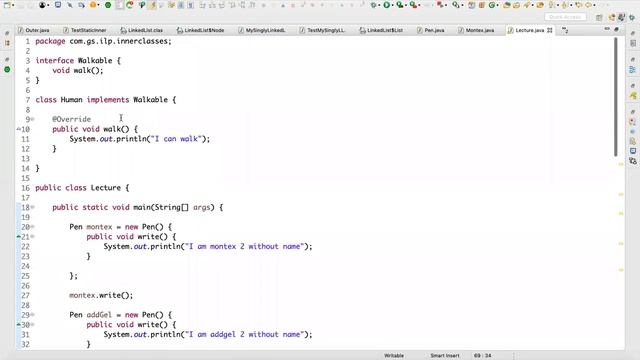Click the montex.write() call on line 27
The height and width of the screenshot is (360, 640).
coord(101,295)
